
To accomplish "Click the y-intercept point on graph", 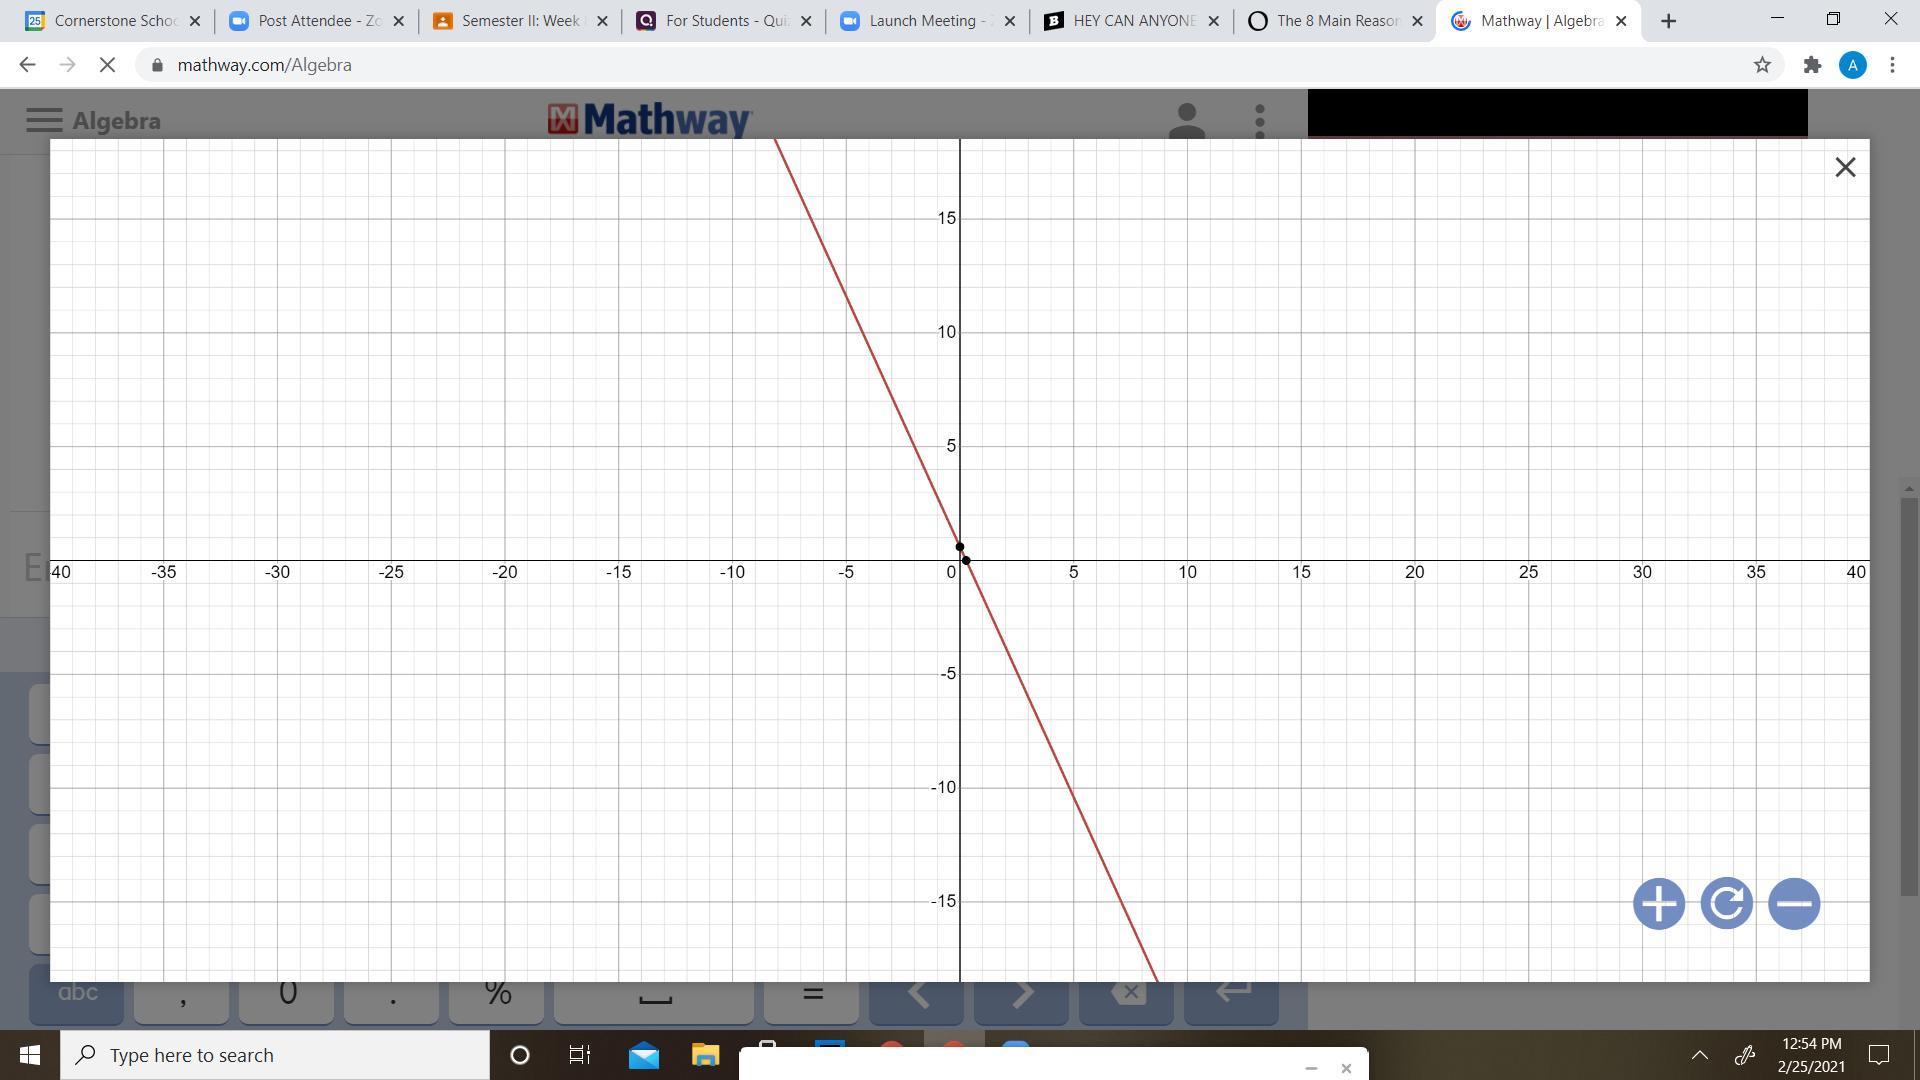I will (x=960, y=547).
